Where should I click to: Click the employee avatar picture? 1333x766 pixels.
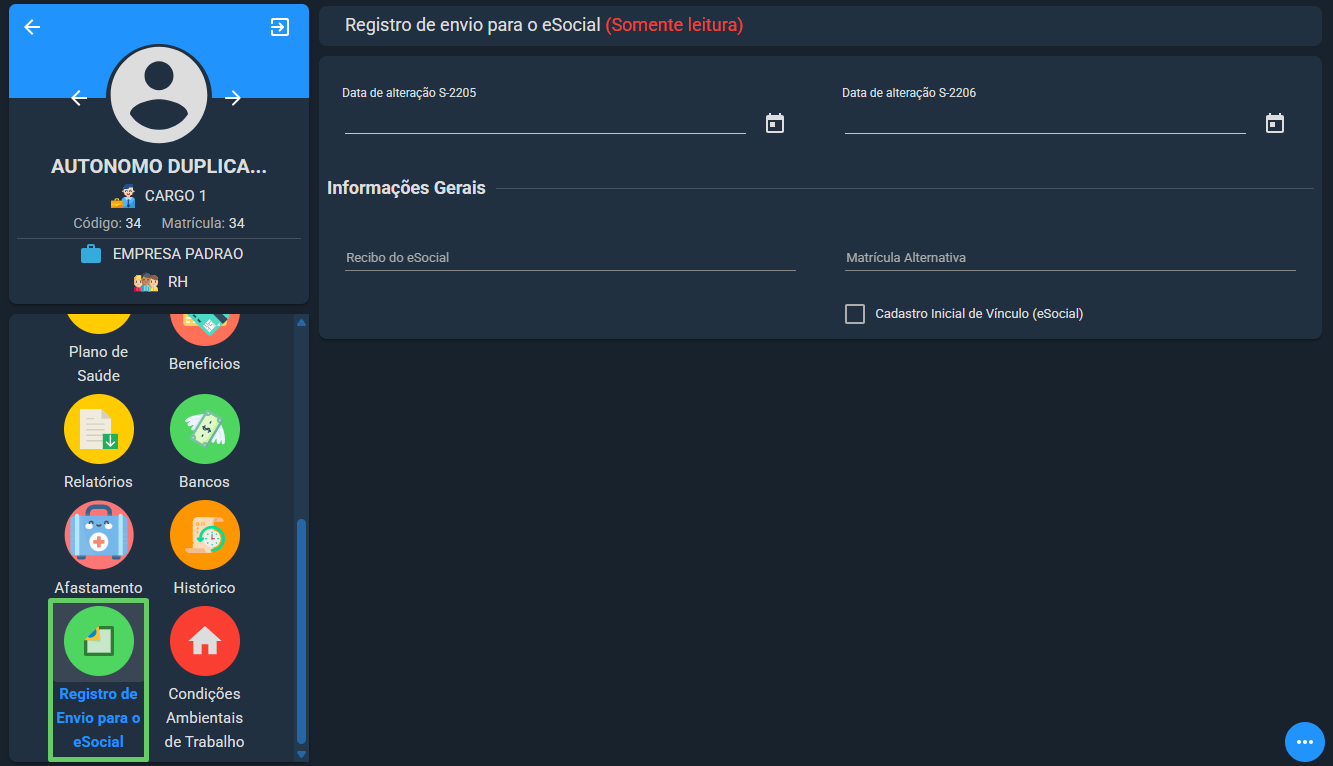click(x=159, y=95)
